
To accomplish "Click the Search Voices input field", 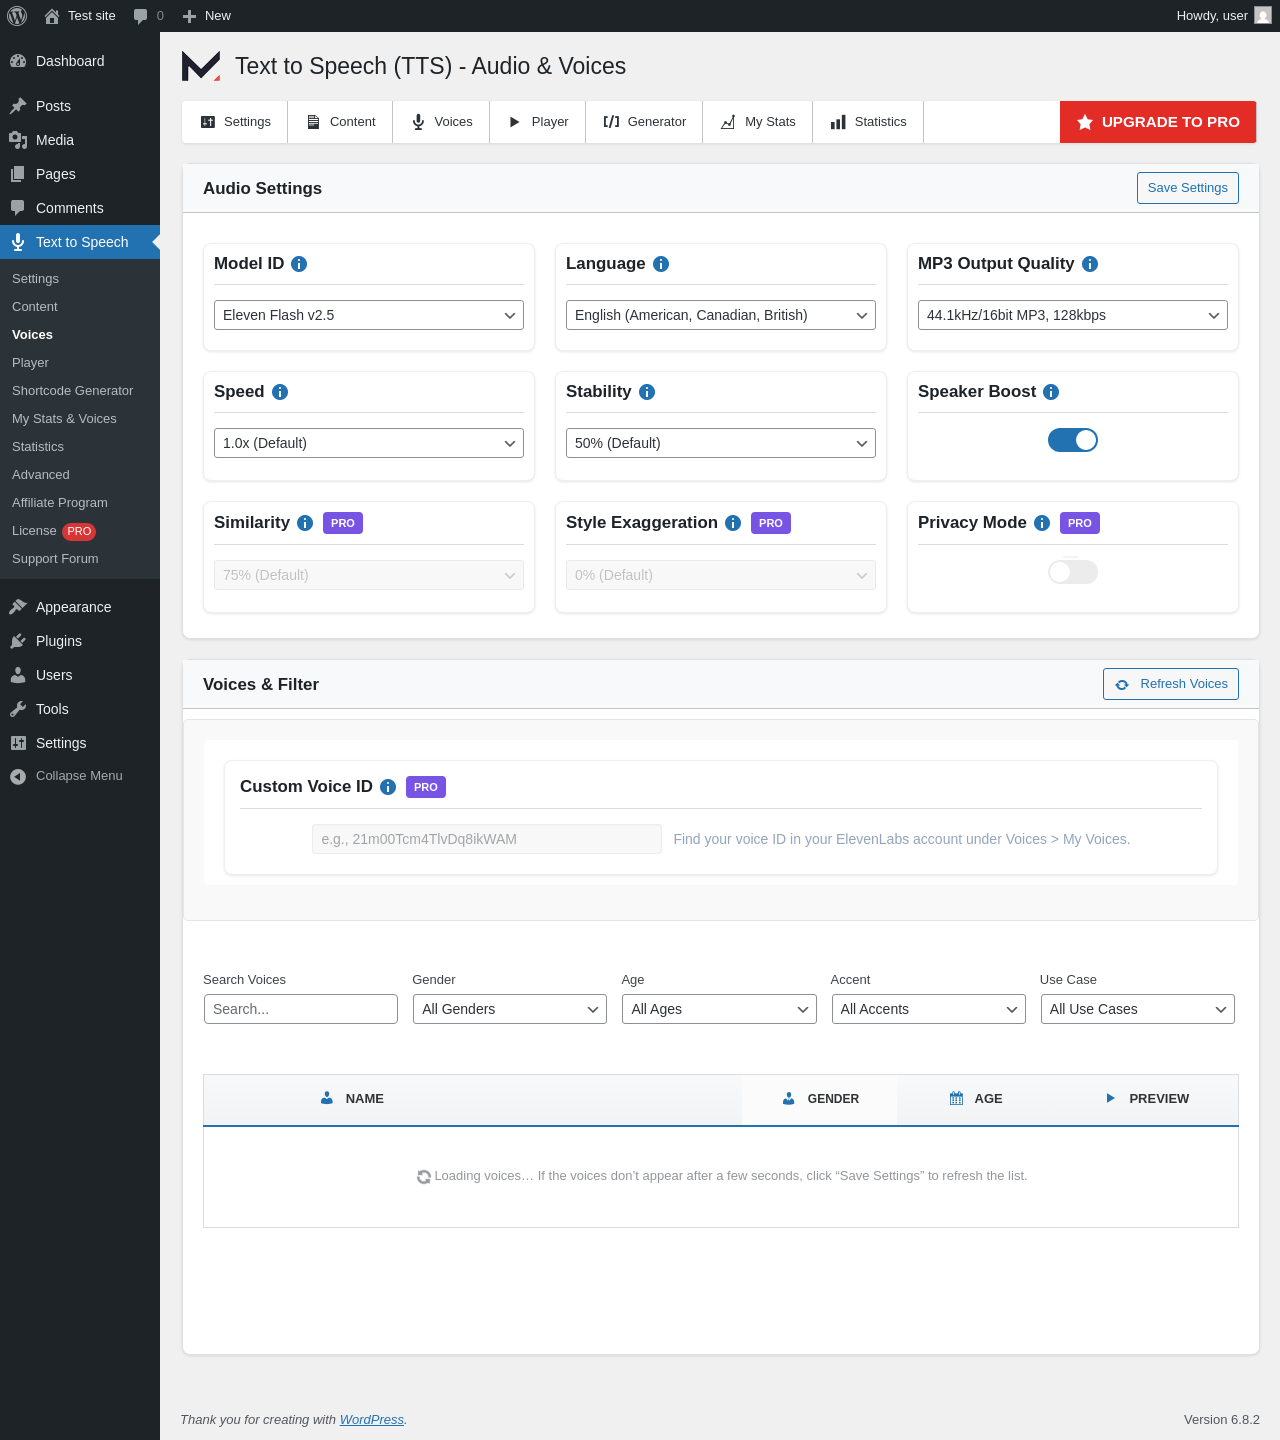I will (301, 1009).
